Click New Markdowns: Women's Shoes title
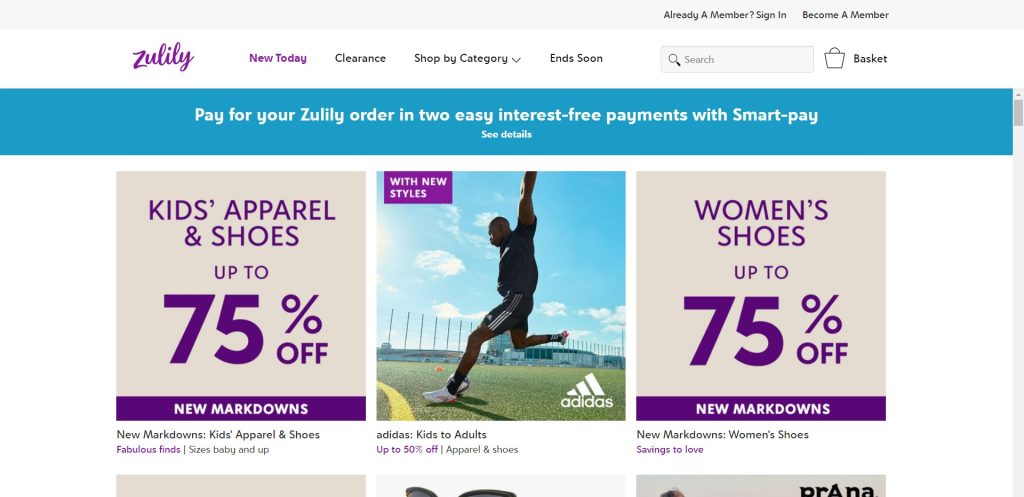 pos(722,435)
